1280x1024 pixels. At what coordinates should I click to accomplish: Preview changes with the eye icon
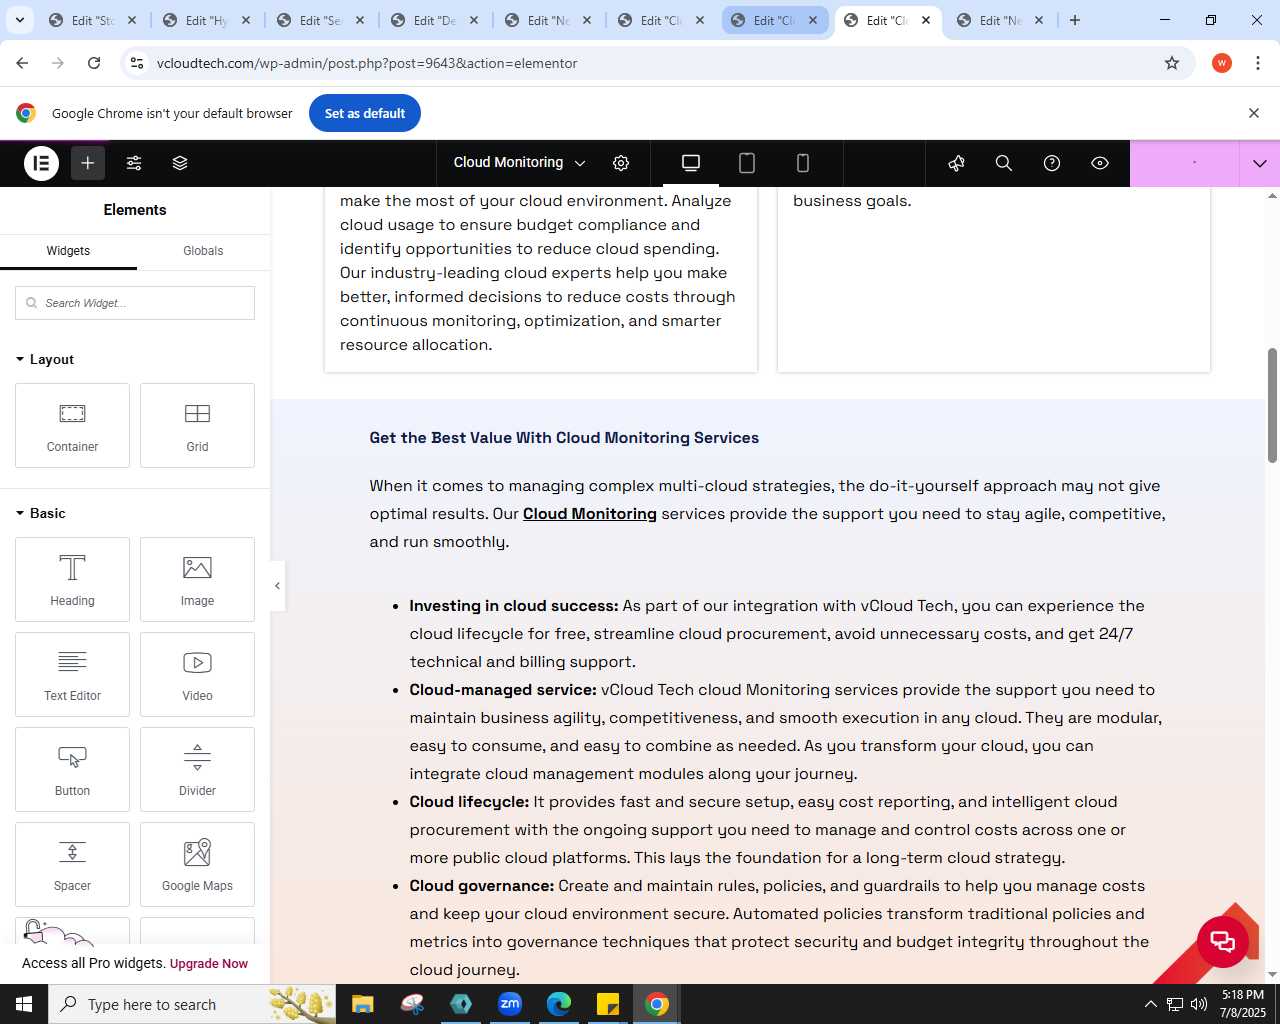click(1100, 163)
